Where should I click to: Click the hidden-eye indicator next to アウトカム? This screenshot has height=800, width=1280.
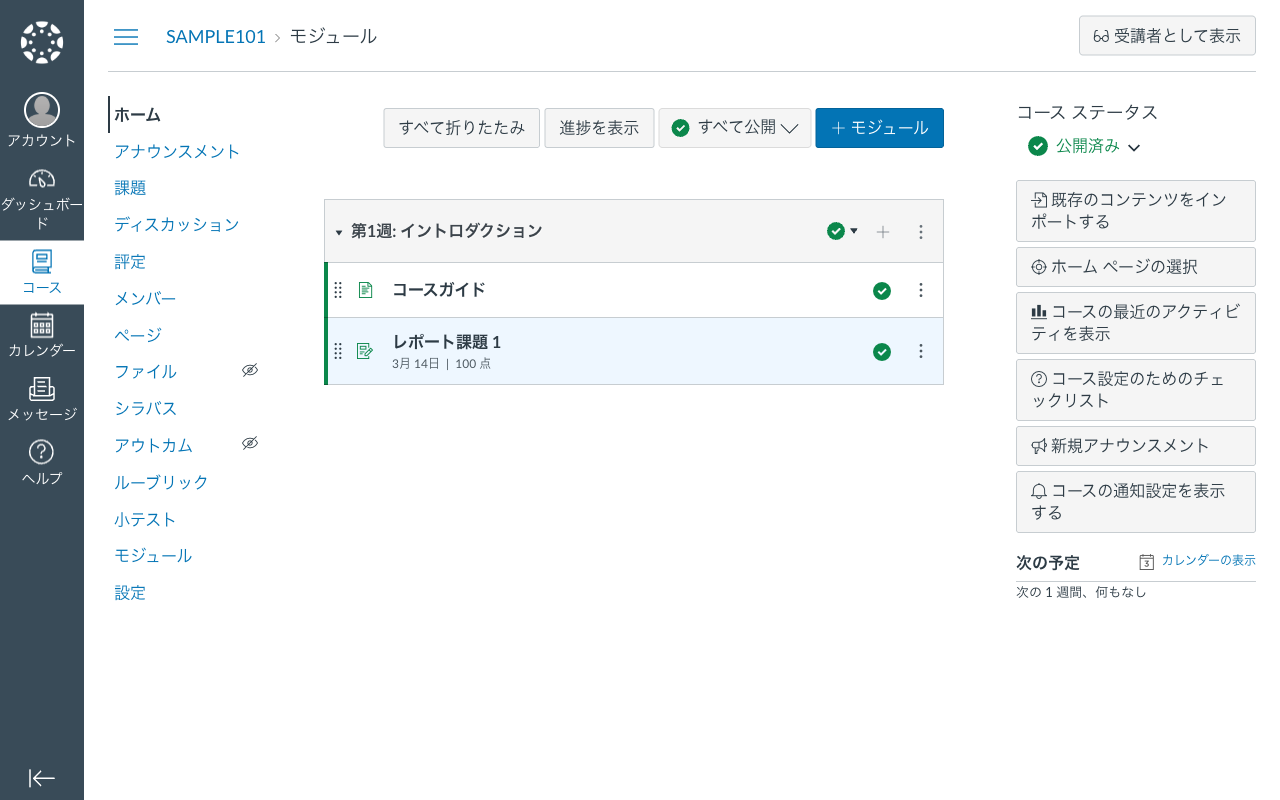(250, 442)
